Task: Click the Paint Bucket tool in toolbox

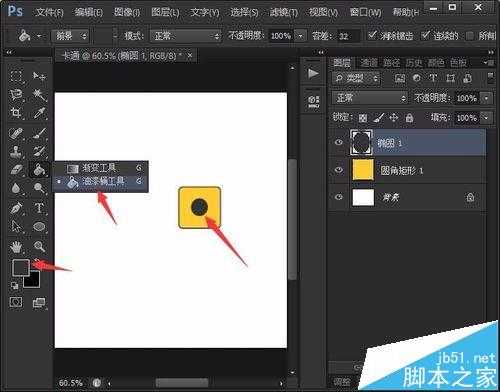Action: 39,170
